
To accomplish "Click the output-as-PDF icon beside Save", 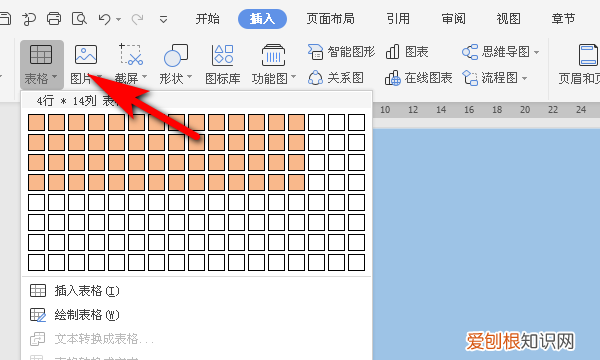I will (x=29, y=19).
